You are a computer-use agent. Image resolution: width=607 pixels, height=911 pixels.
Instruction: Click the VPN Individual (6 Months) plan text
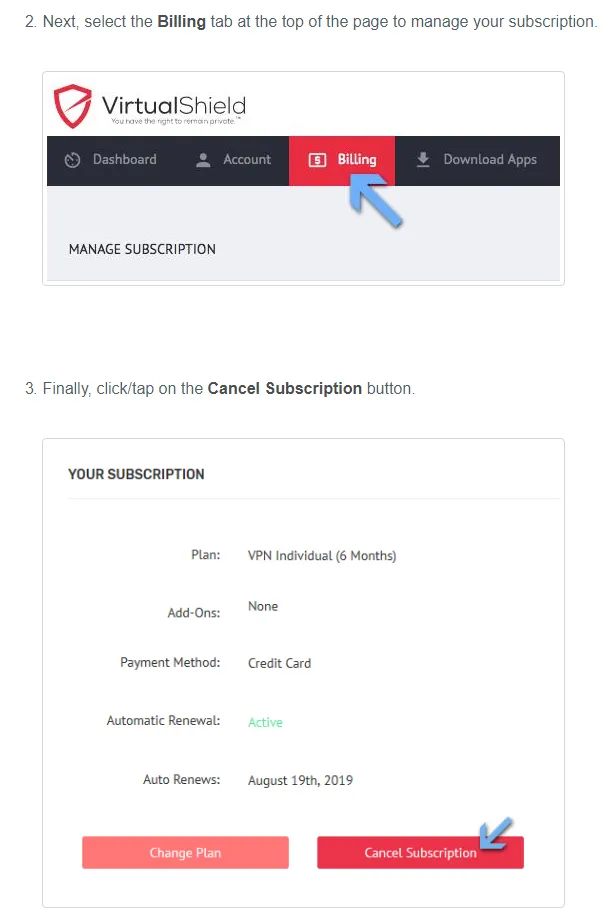click(x=322, y=555)
